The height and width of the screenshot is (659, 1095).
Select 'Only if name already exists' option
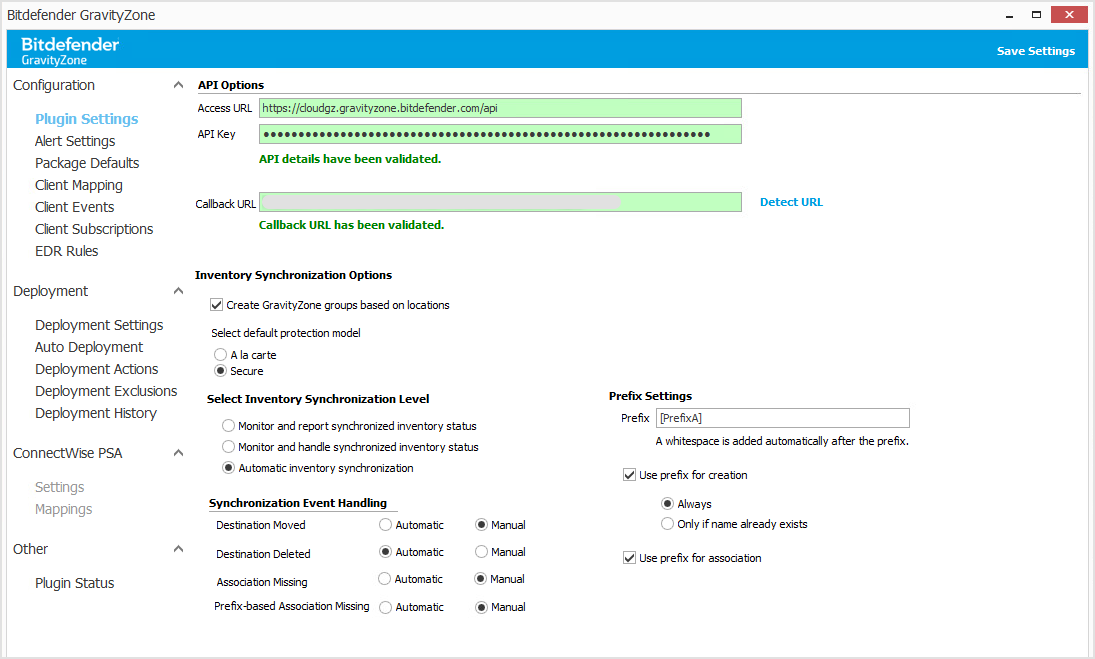click(668, 523)
